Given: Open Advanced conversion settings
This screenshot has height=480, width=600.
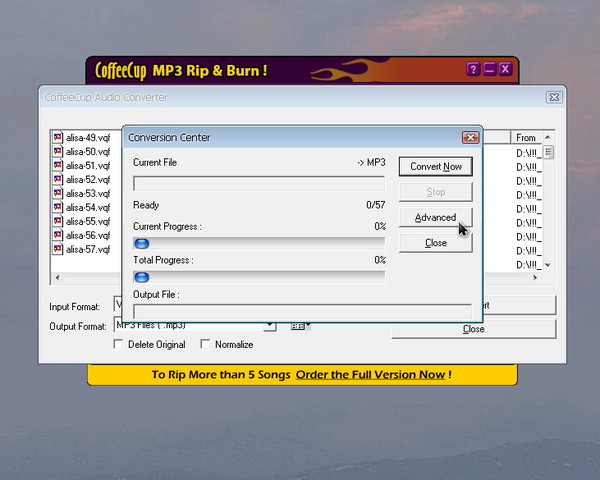Looking at the screenshot, I should click(x=435, y=217).
